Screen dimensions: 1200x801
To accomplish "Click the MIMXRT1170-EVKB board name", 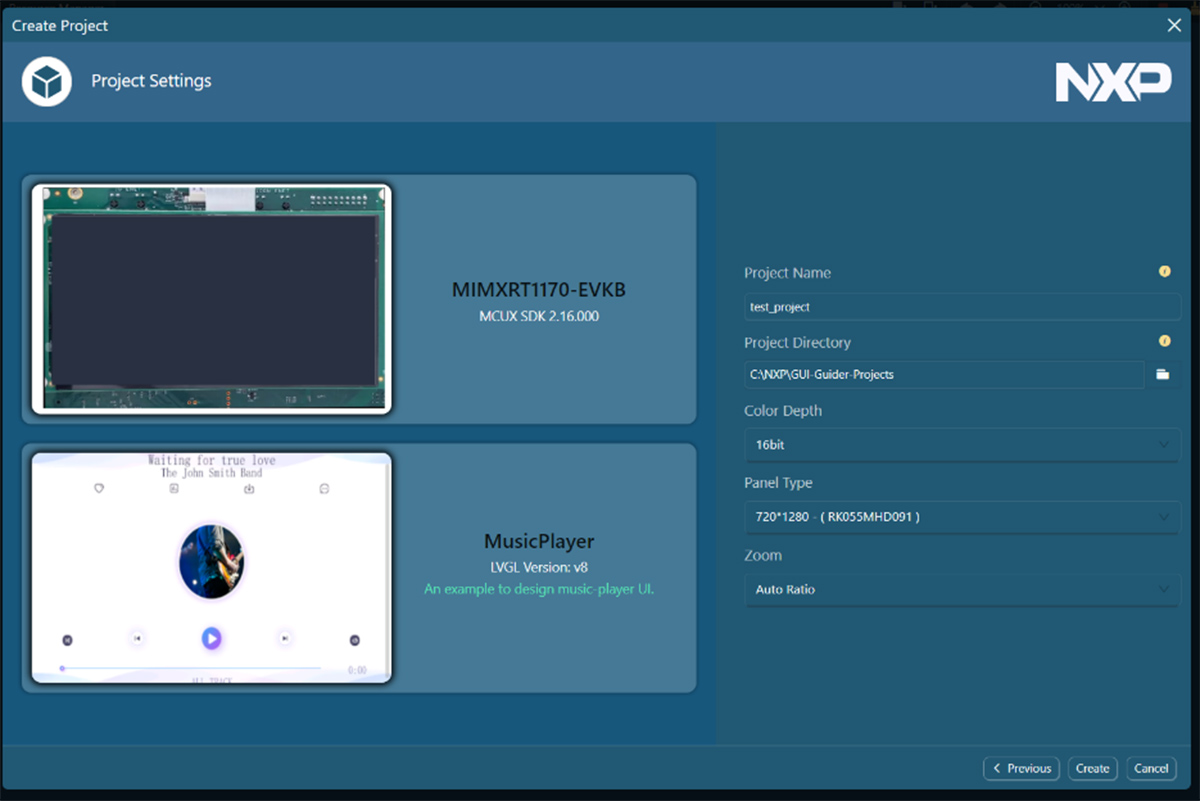I will (539, 290).
